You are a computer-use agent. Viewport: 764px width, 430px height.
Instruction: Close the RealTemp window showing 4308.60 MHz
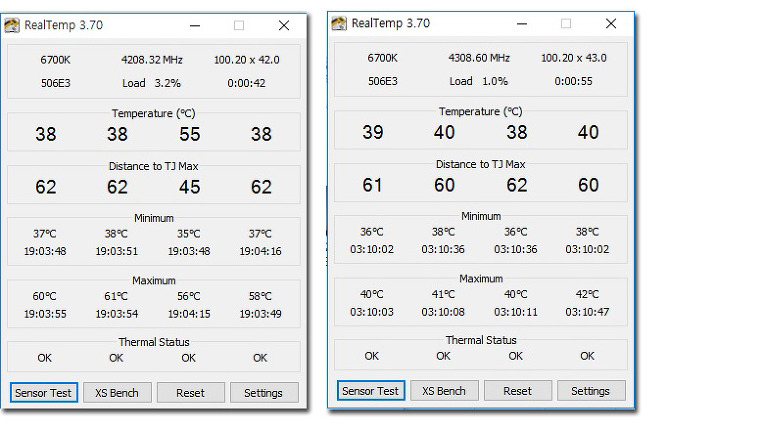tap(611, 23)
